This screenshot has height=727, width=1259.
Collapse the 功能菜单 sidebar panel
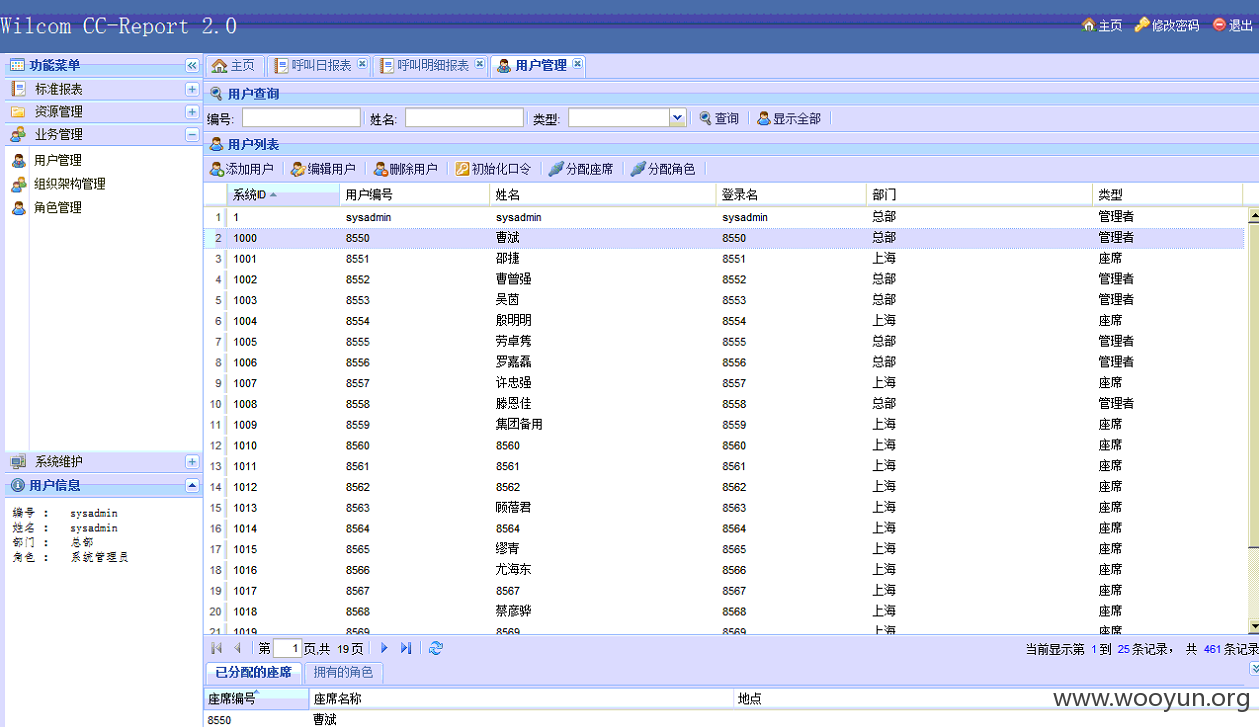pos(192,65)
